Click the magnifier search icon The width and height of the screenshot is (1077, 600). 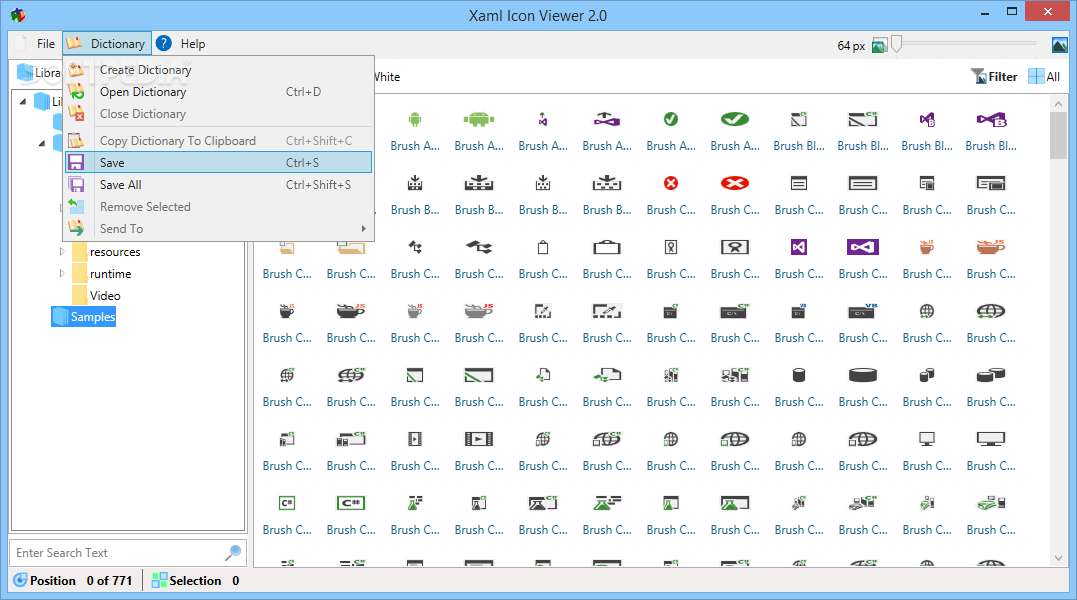click(x=234, y=552)
